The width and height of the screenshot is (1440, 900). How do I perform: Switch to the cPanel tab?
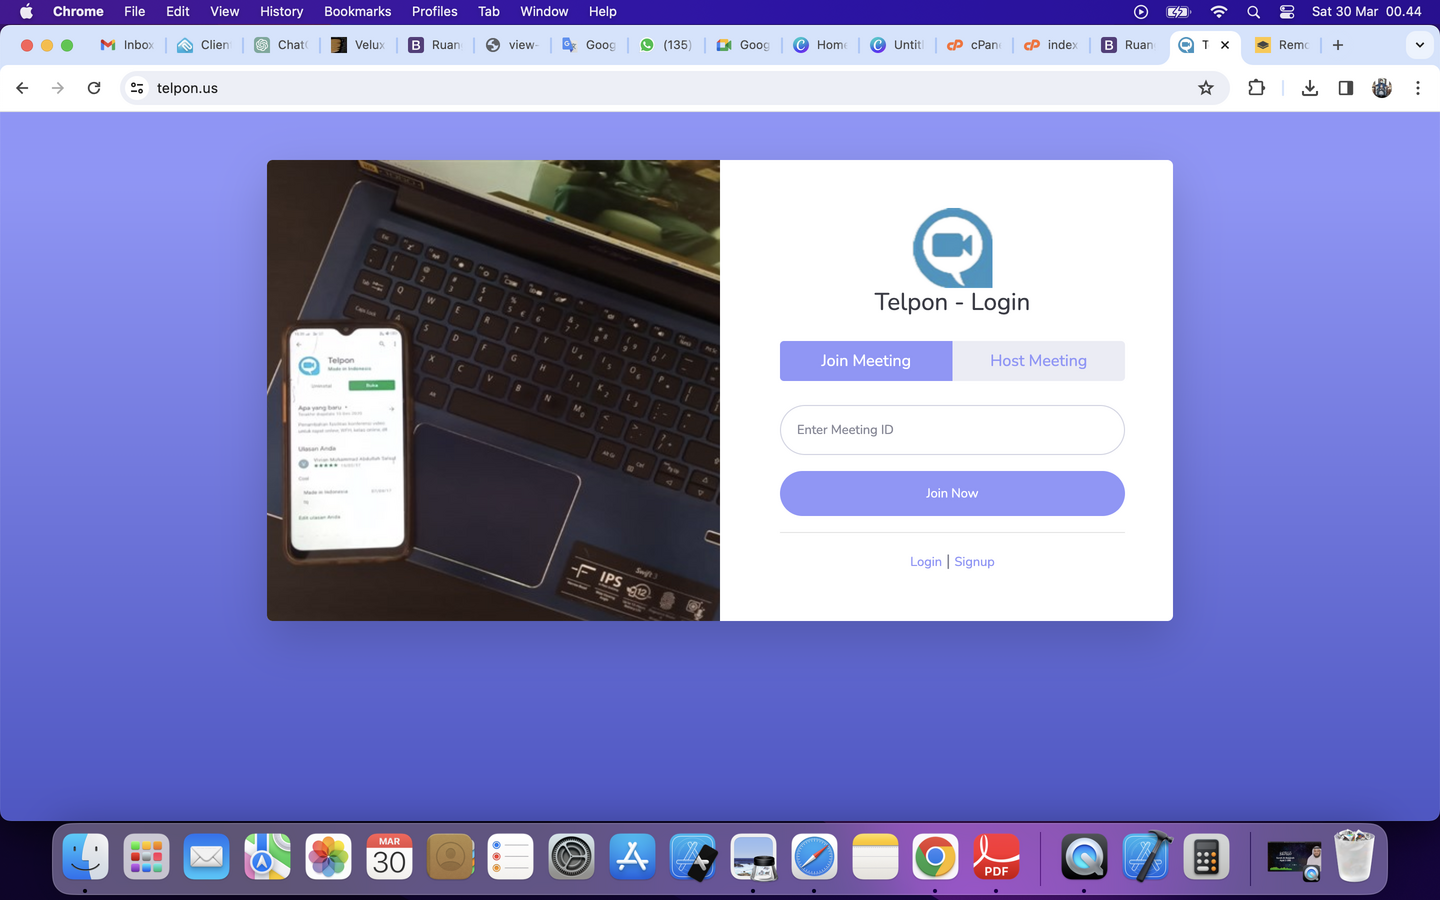(x=975, y=45)
